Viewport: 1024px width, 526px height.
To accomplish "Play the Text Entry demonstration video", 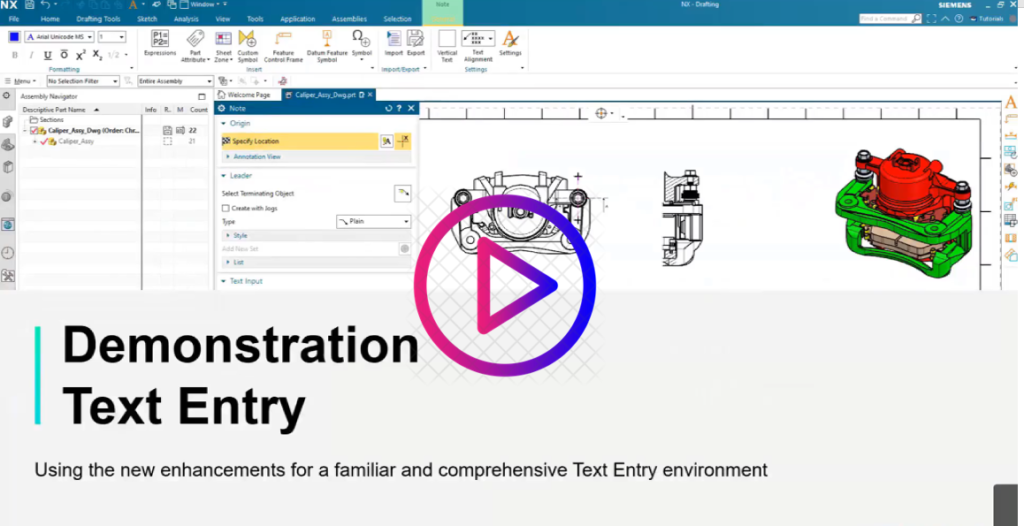I will [x=504, y=285].
